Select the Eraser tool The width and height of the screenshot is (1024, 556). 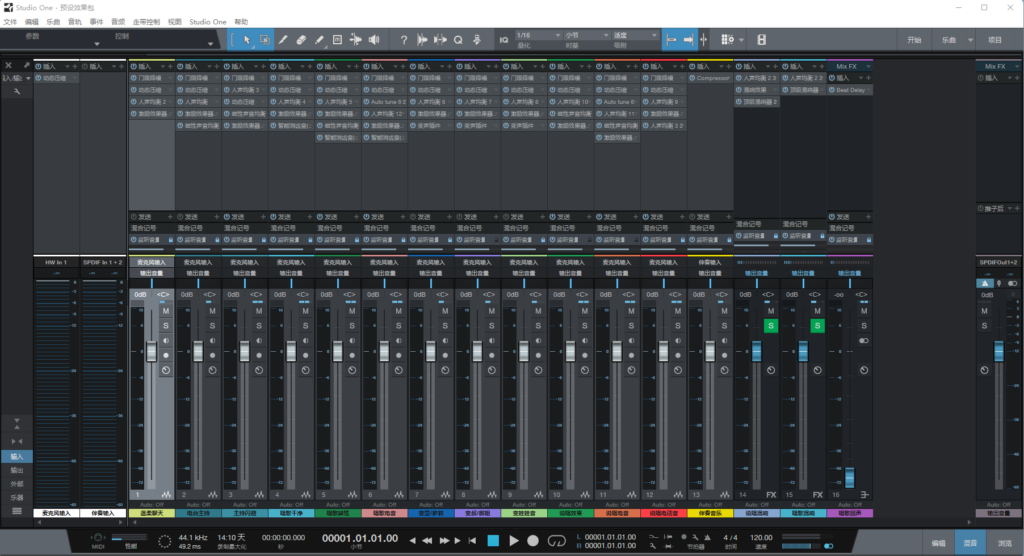(301, 40)
